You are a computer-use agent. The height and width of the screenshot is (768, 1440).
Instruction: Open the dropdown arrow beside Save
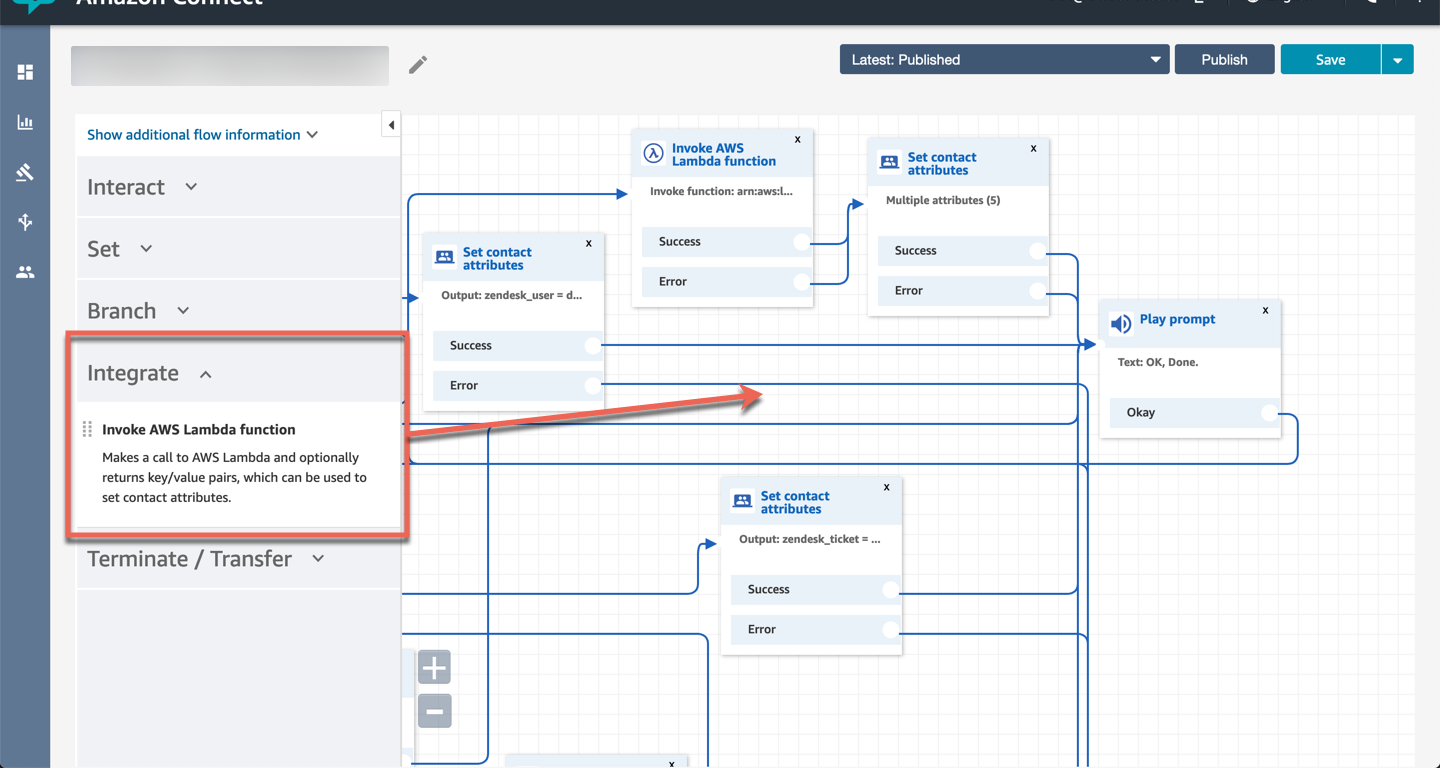1397,60
